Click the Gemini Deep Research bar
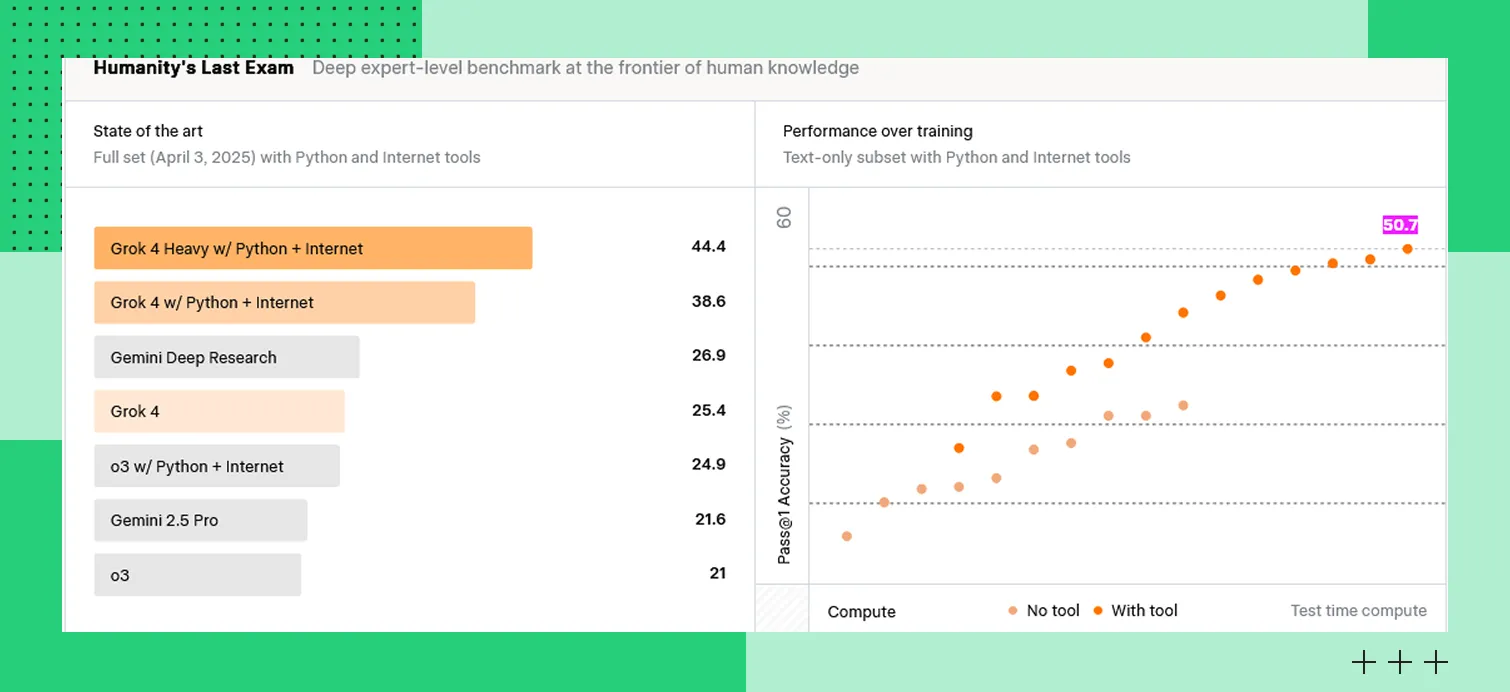Viewport: 1510px width, 692px height. coord(227,357)
